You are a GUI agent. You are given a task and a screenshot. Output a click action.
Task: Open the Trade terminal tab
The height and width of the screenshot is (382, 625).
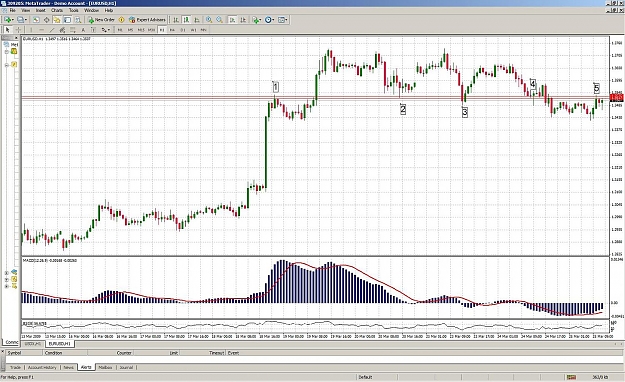coord(15,367)
